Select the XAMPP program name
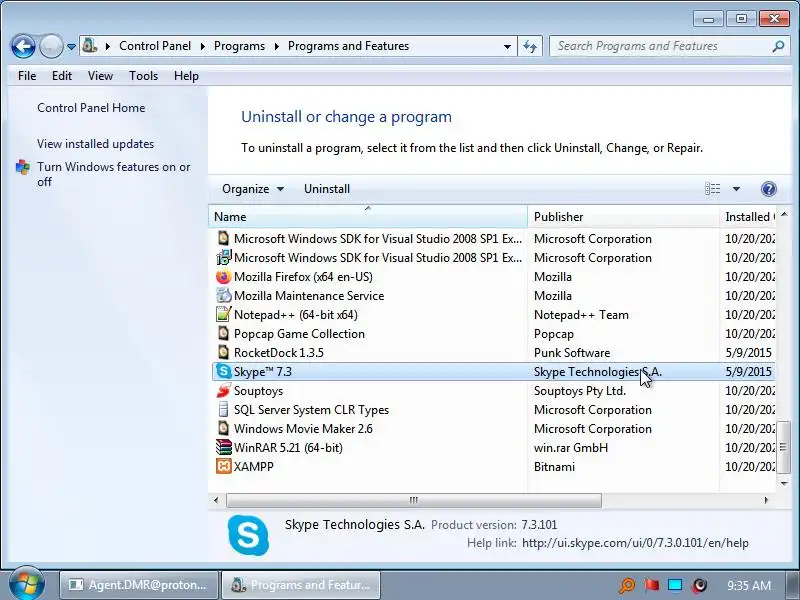This screenshot has width=800, height=600. [x=254, y=466]
